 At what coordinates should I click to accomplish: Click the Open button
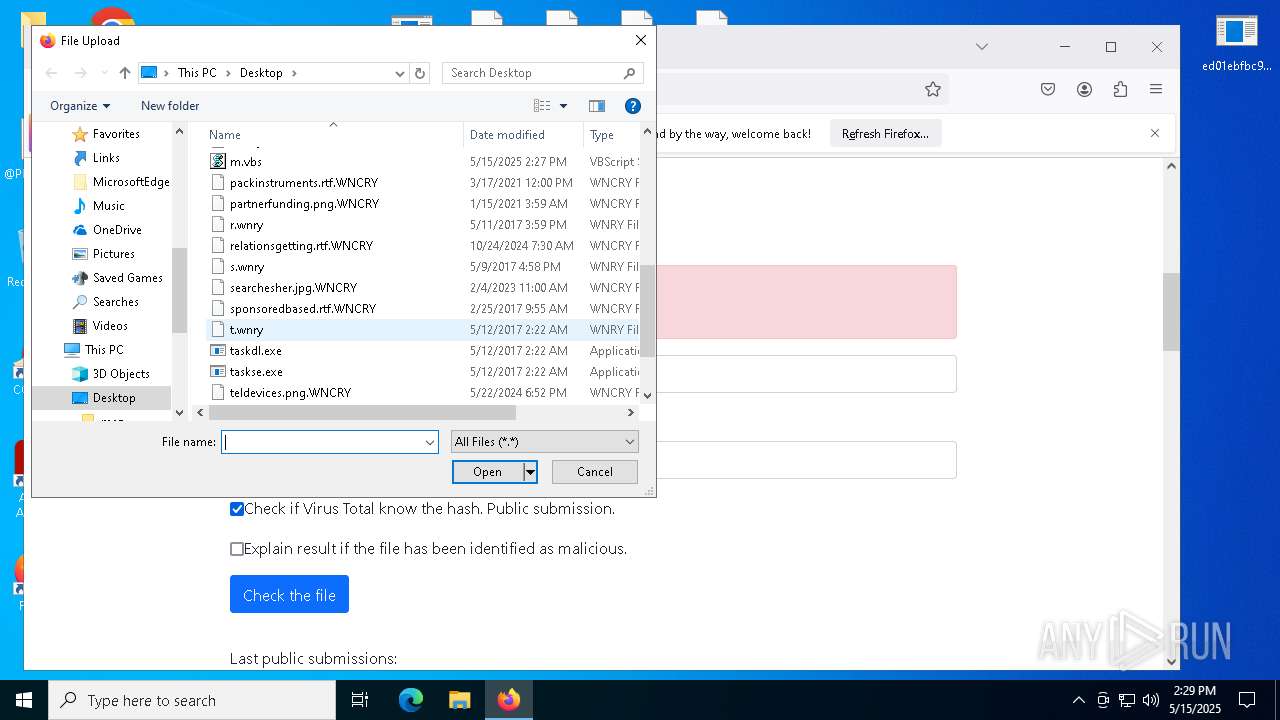pos(488,472)
